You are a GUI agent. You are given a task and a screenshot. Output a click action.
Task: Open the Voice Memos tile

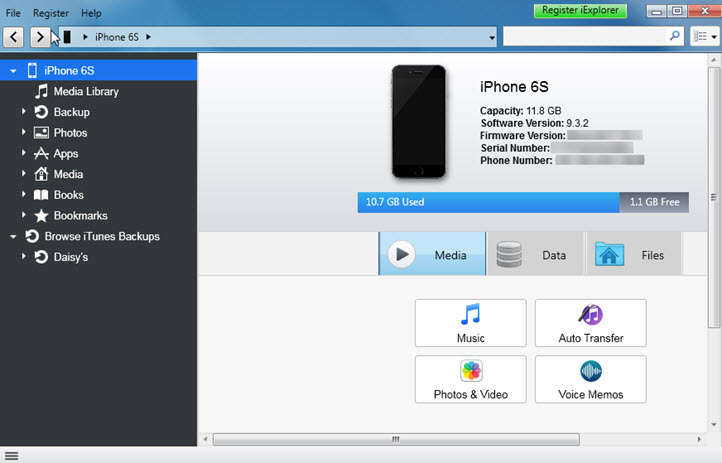(590, 379)
